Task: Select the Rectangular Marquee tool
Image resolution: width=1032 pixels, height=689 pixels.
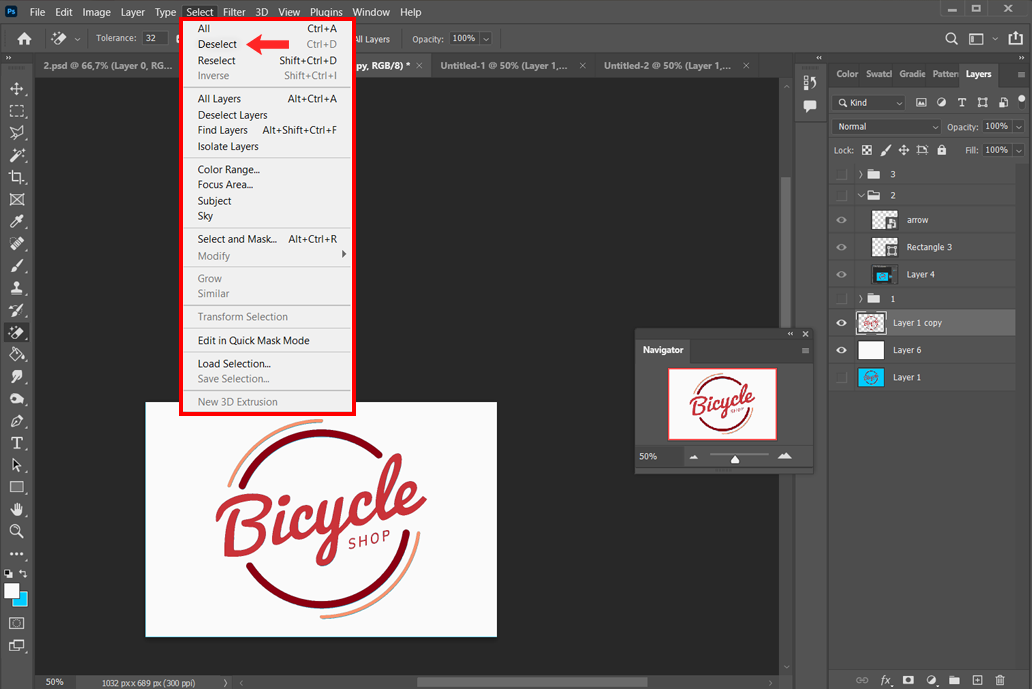Action: coord(17,111)
